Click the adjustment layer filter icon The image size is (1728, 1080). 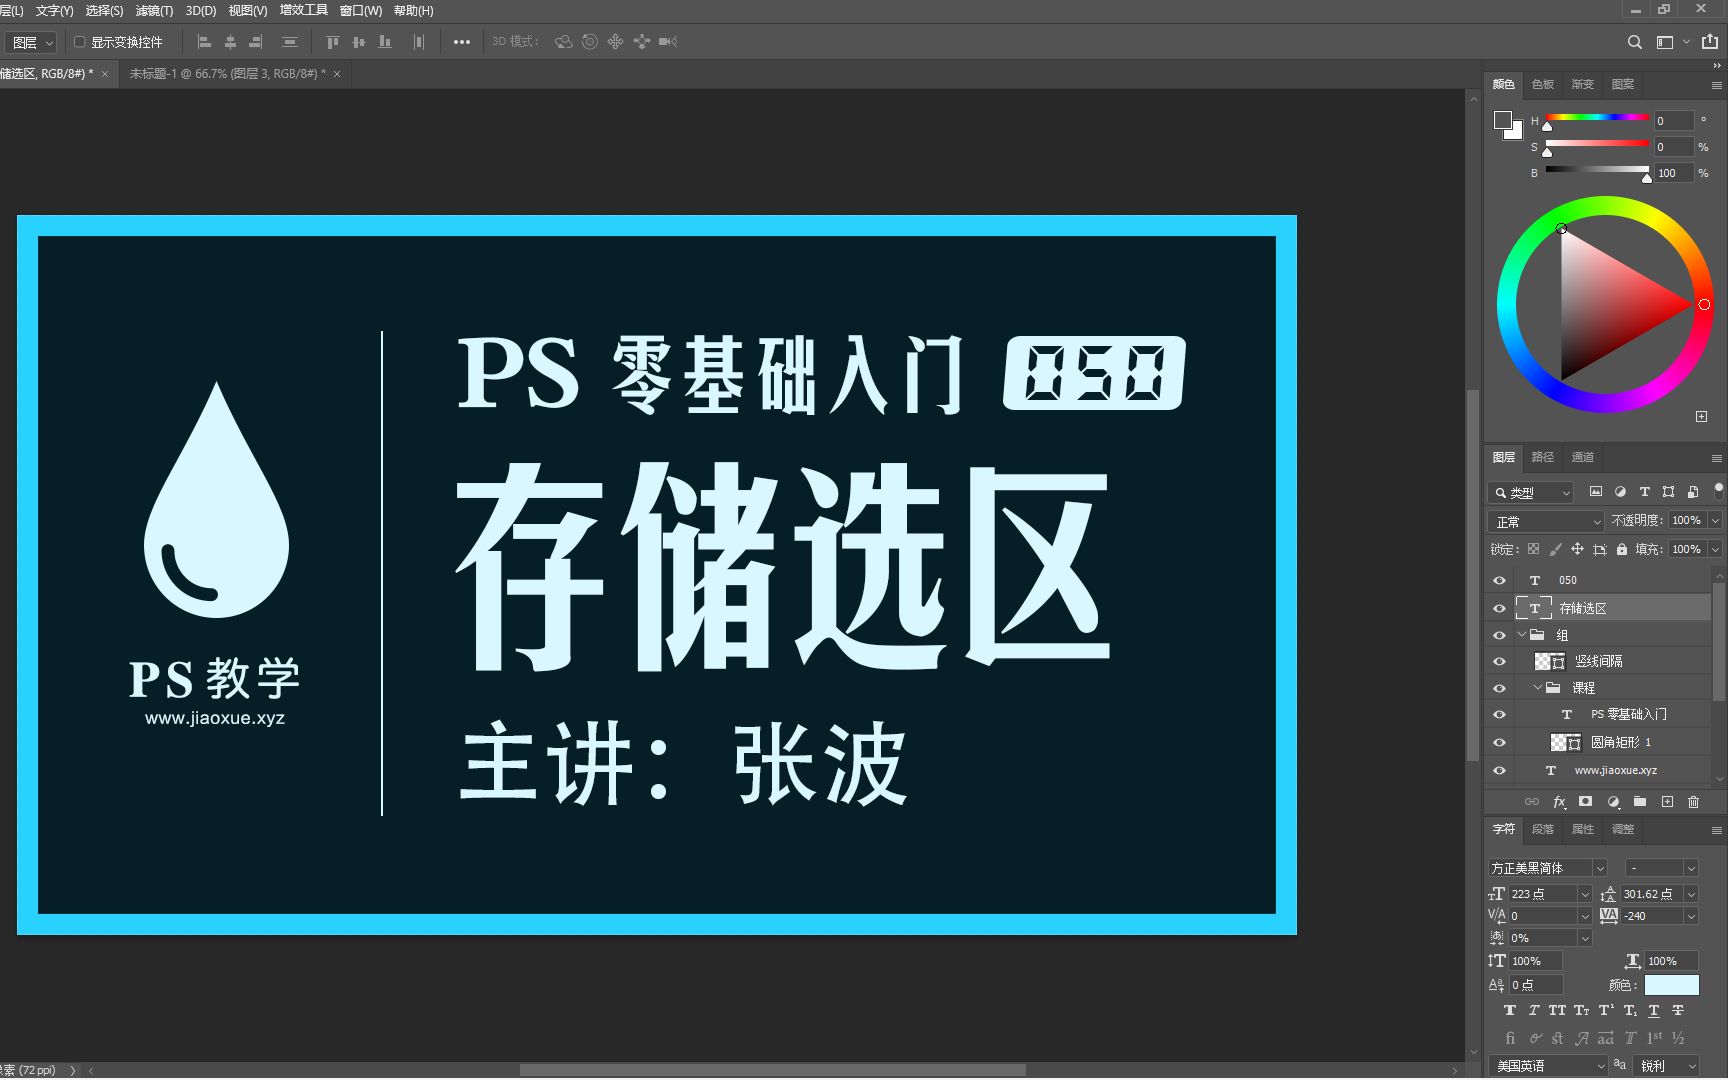tap(1620, 492)
